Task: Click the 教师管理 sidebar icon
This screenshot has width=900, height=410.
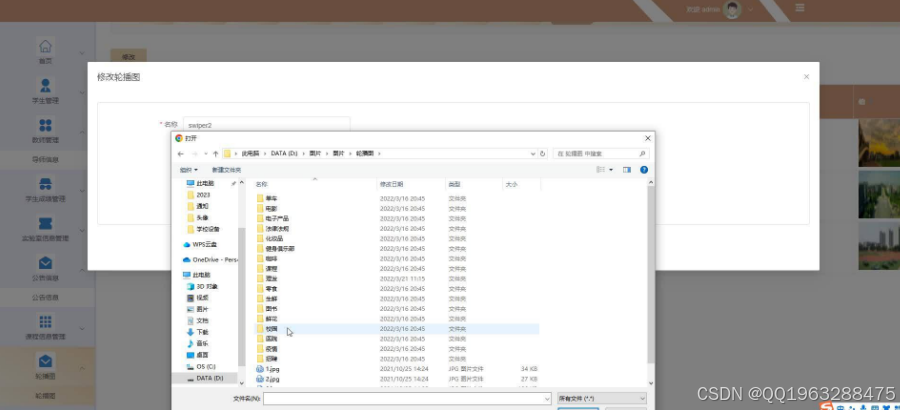Action: (45, 125)
